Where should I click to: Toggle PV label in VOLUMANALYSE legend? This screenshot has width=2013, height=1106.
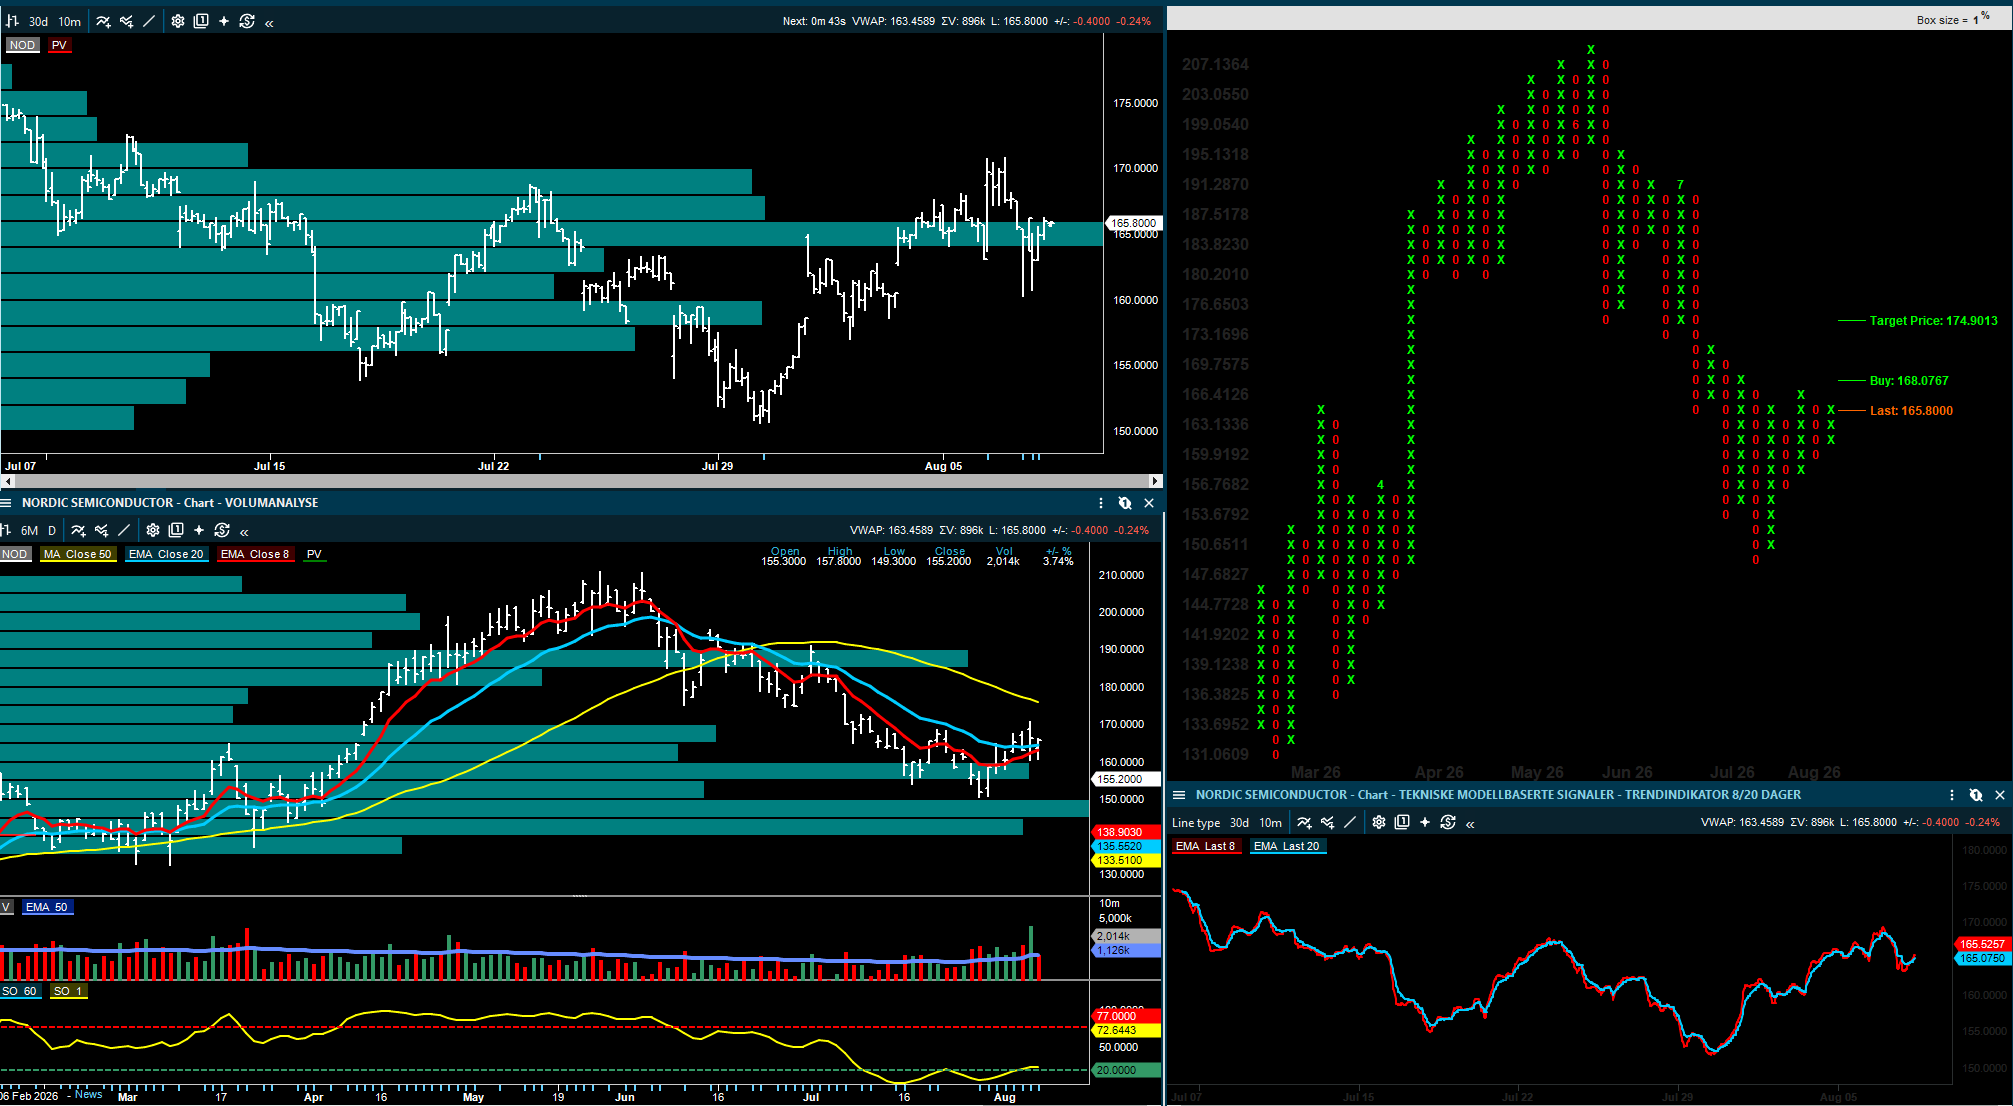(x=315, y=554)
